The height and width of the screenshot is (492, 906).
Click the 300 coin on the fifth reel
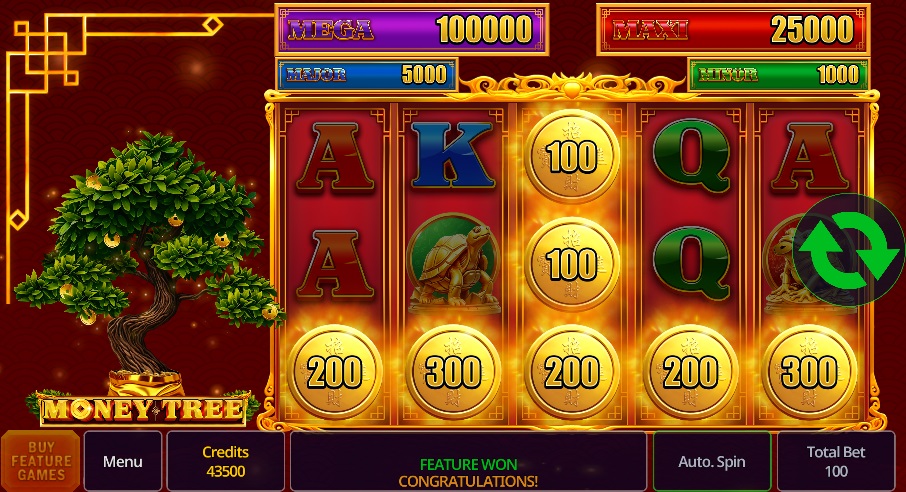809,372
